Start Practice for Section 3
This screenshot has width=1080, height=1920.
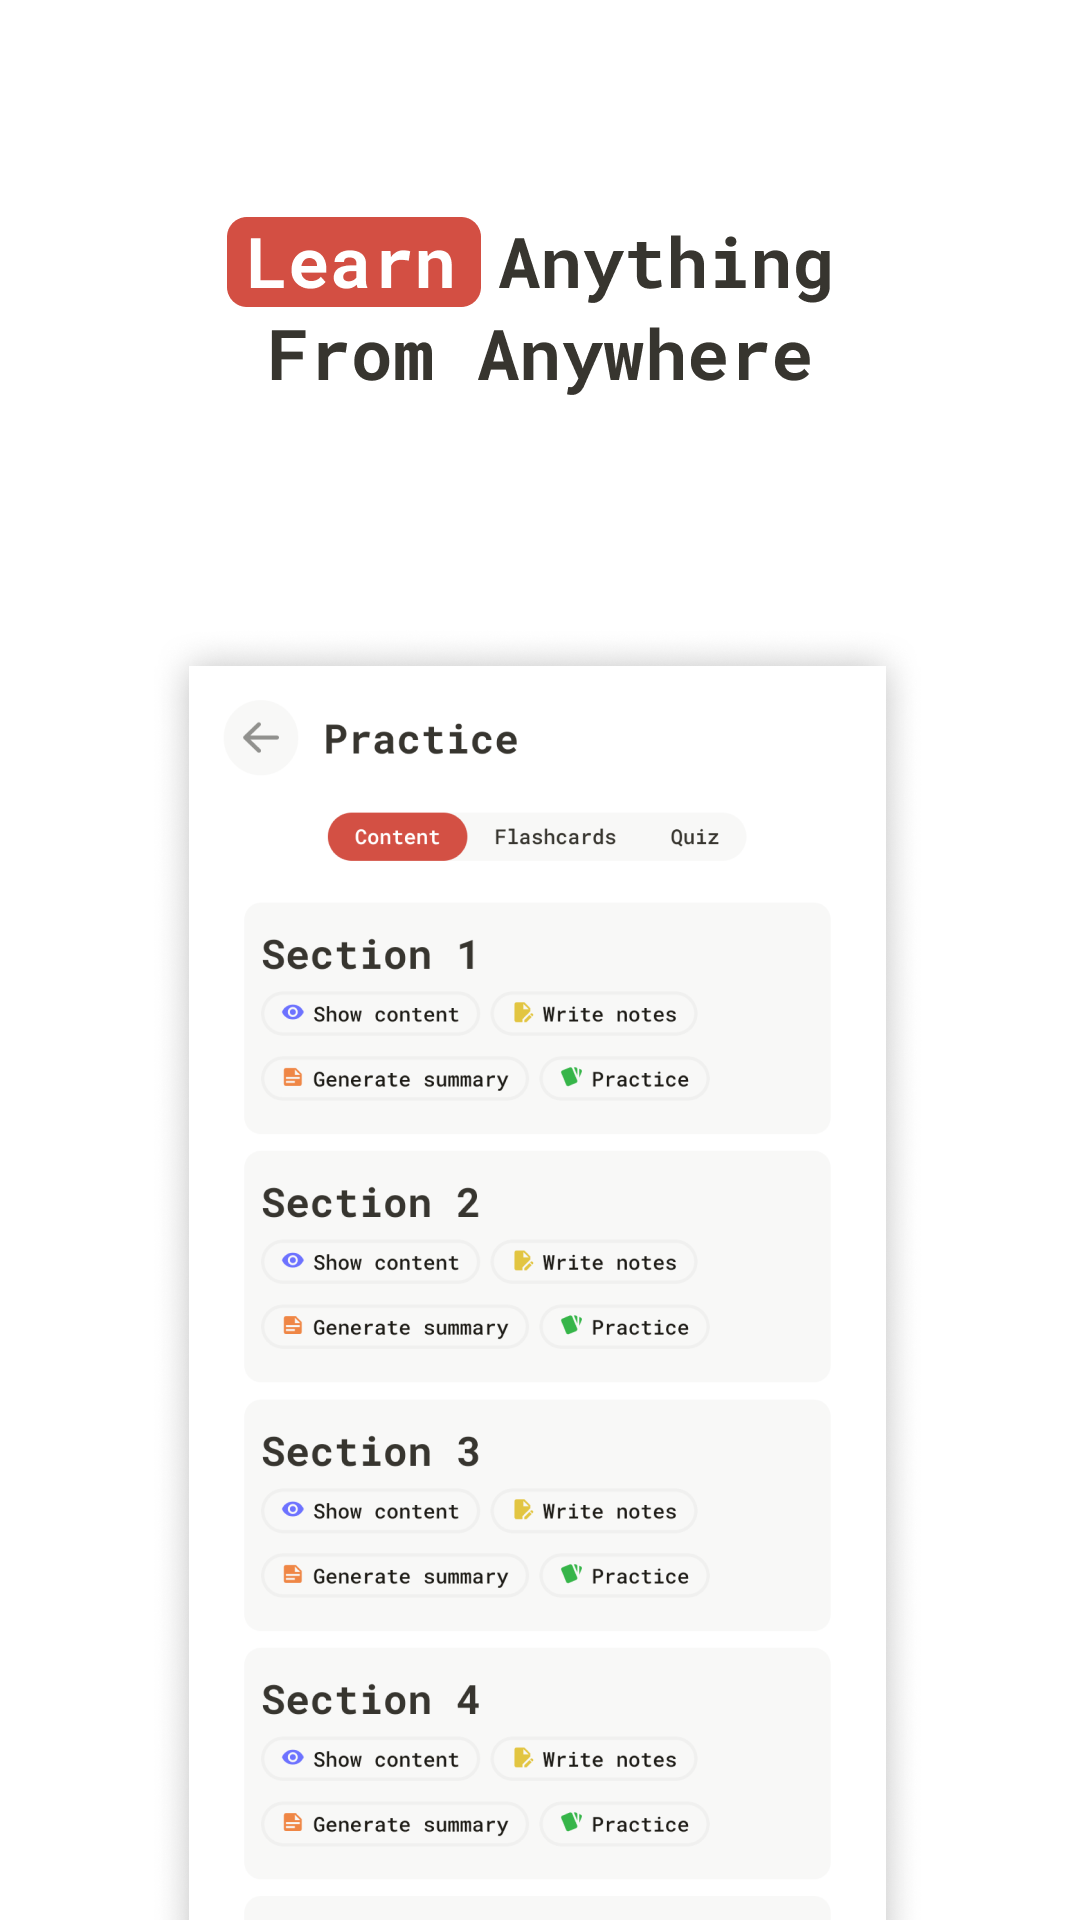[x=625, y=1576]
